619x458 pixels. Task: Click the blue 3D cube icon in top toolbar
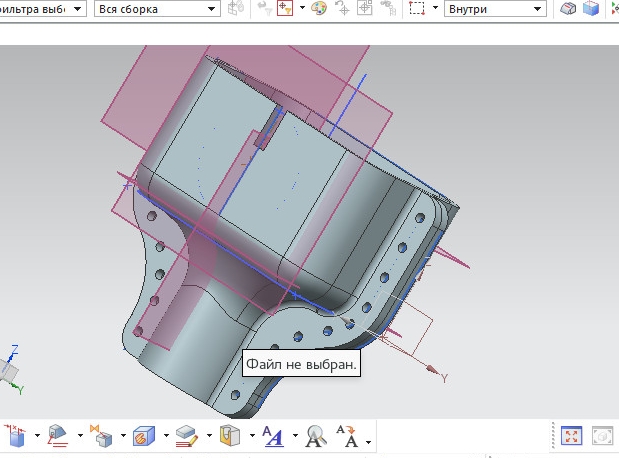pos(592,9)
